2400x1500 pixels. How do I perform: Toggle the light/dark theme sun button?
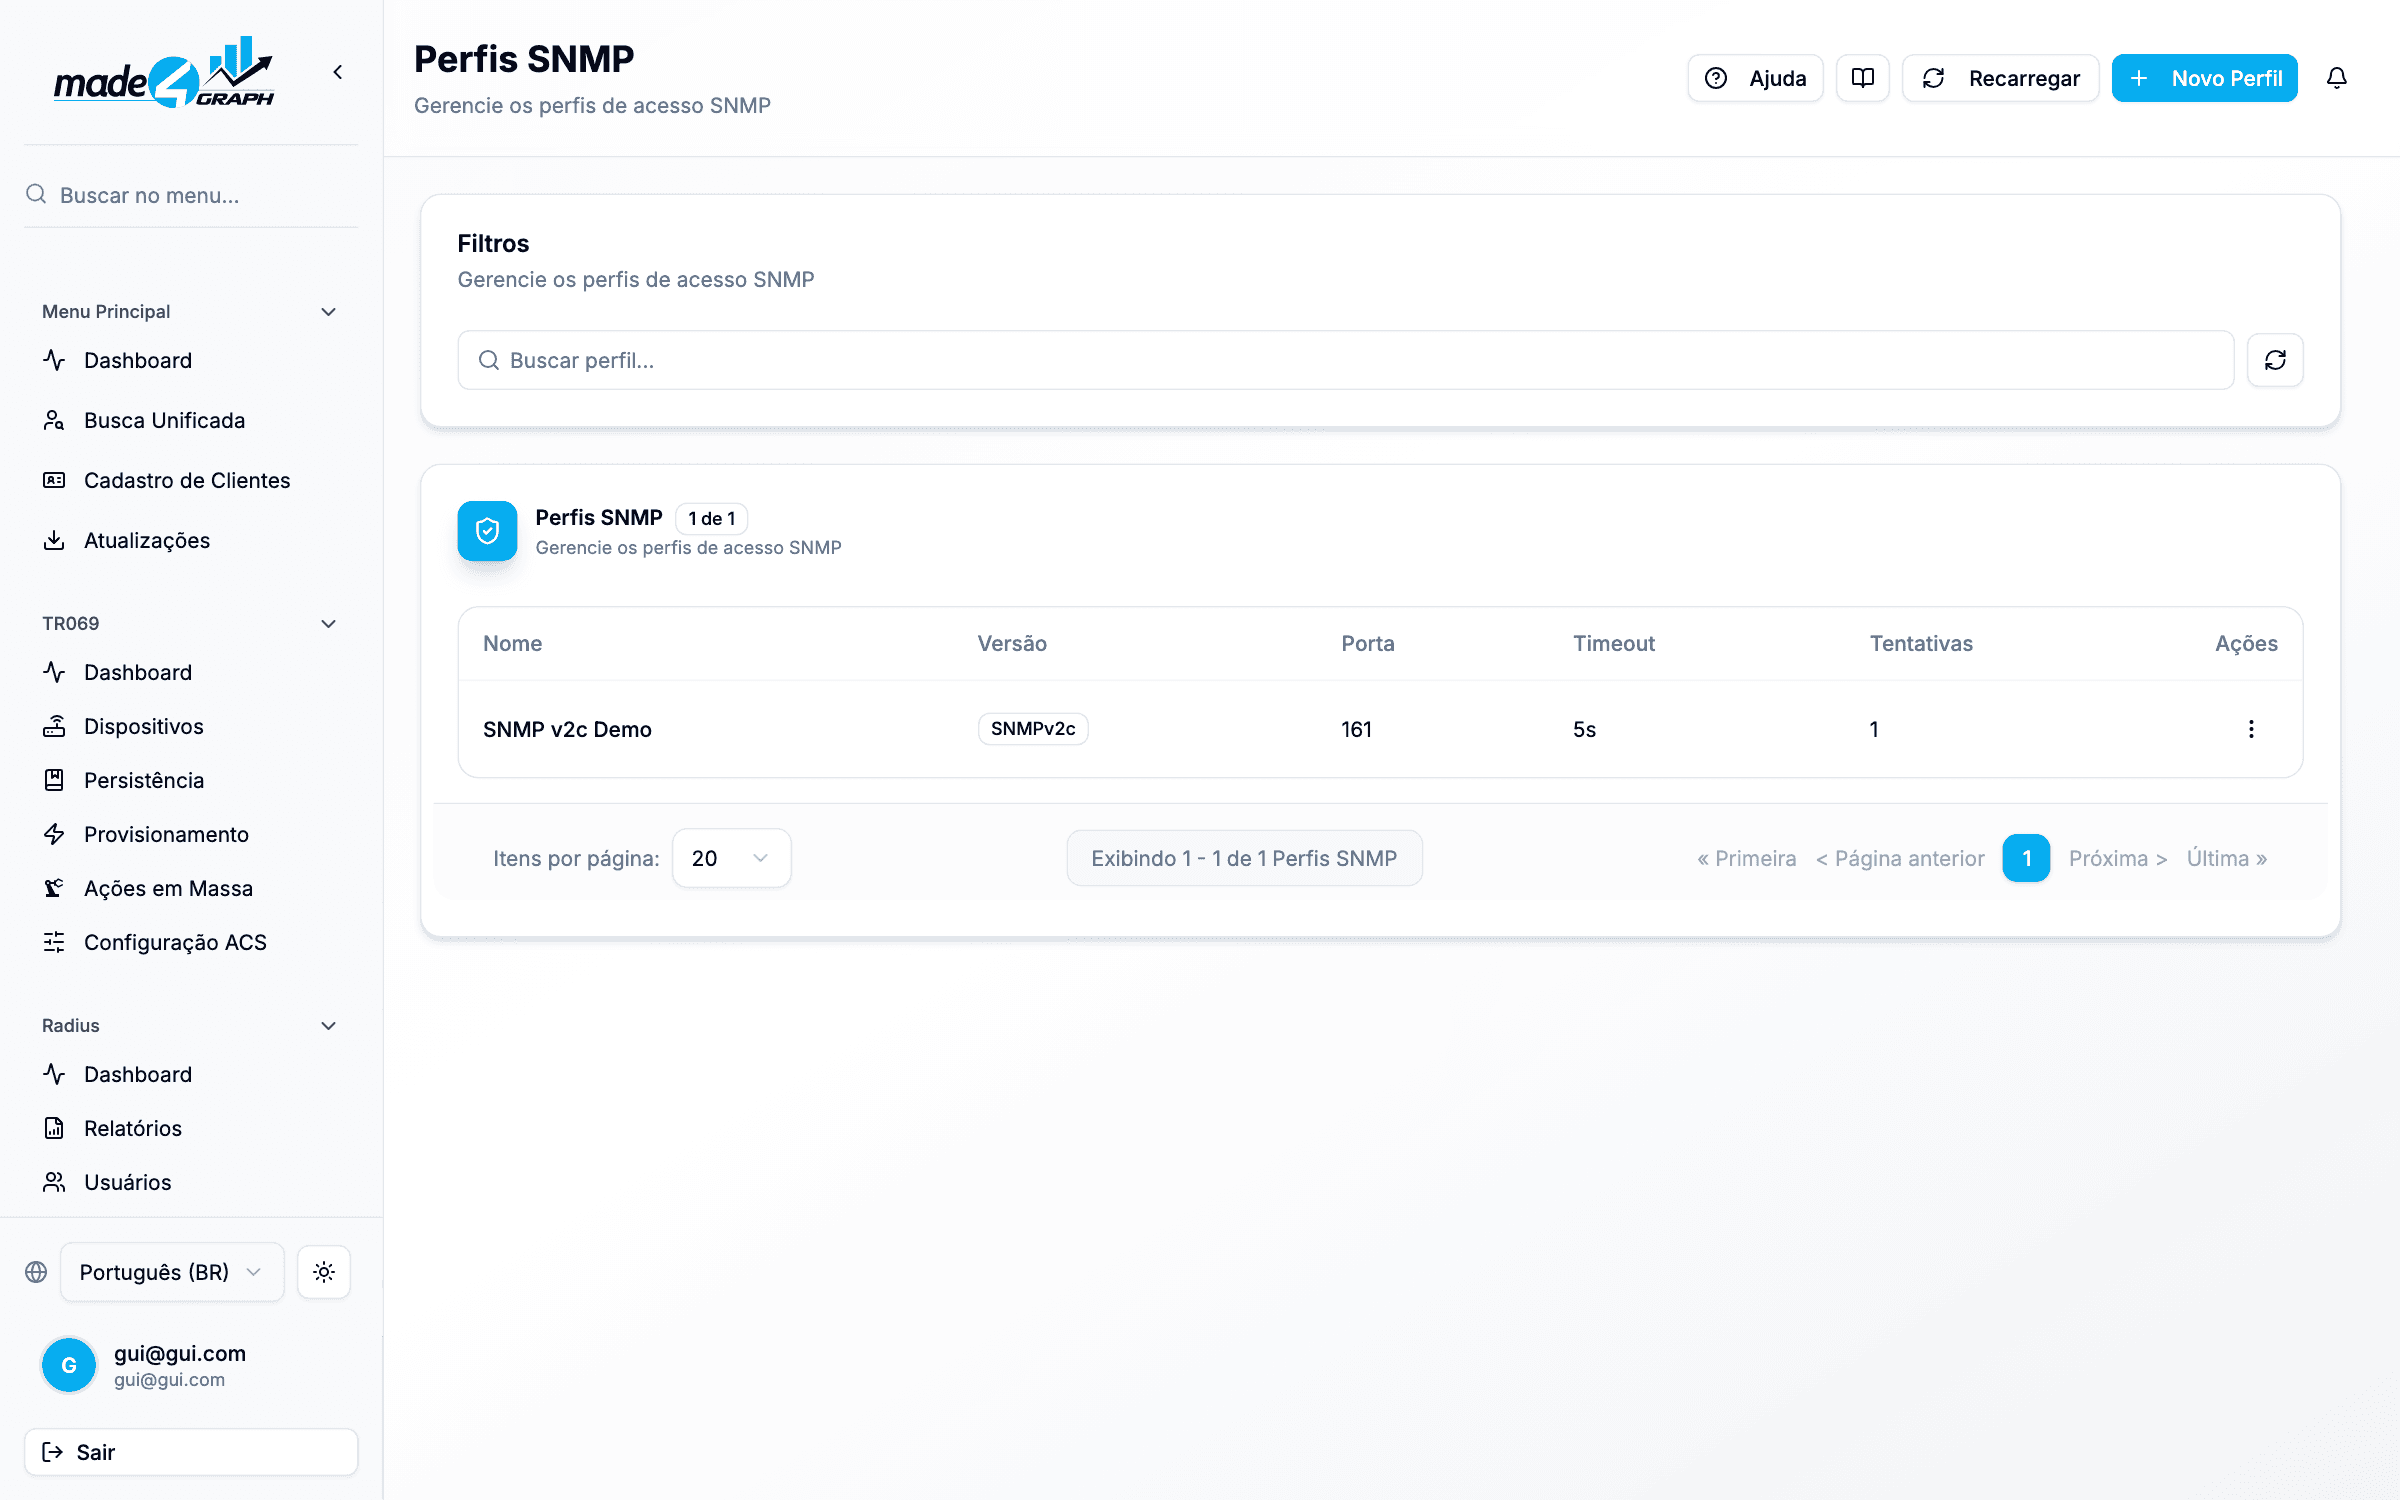[x=324, y=1272]
